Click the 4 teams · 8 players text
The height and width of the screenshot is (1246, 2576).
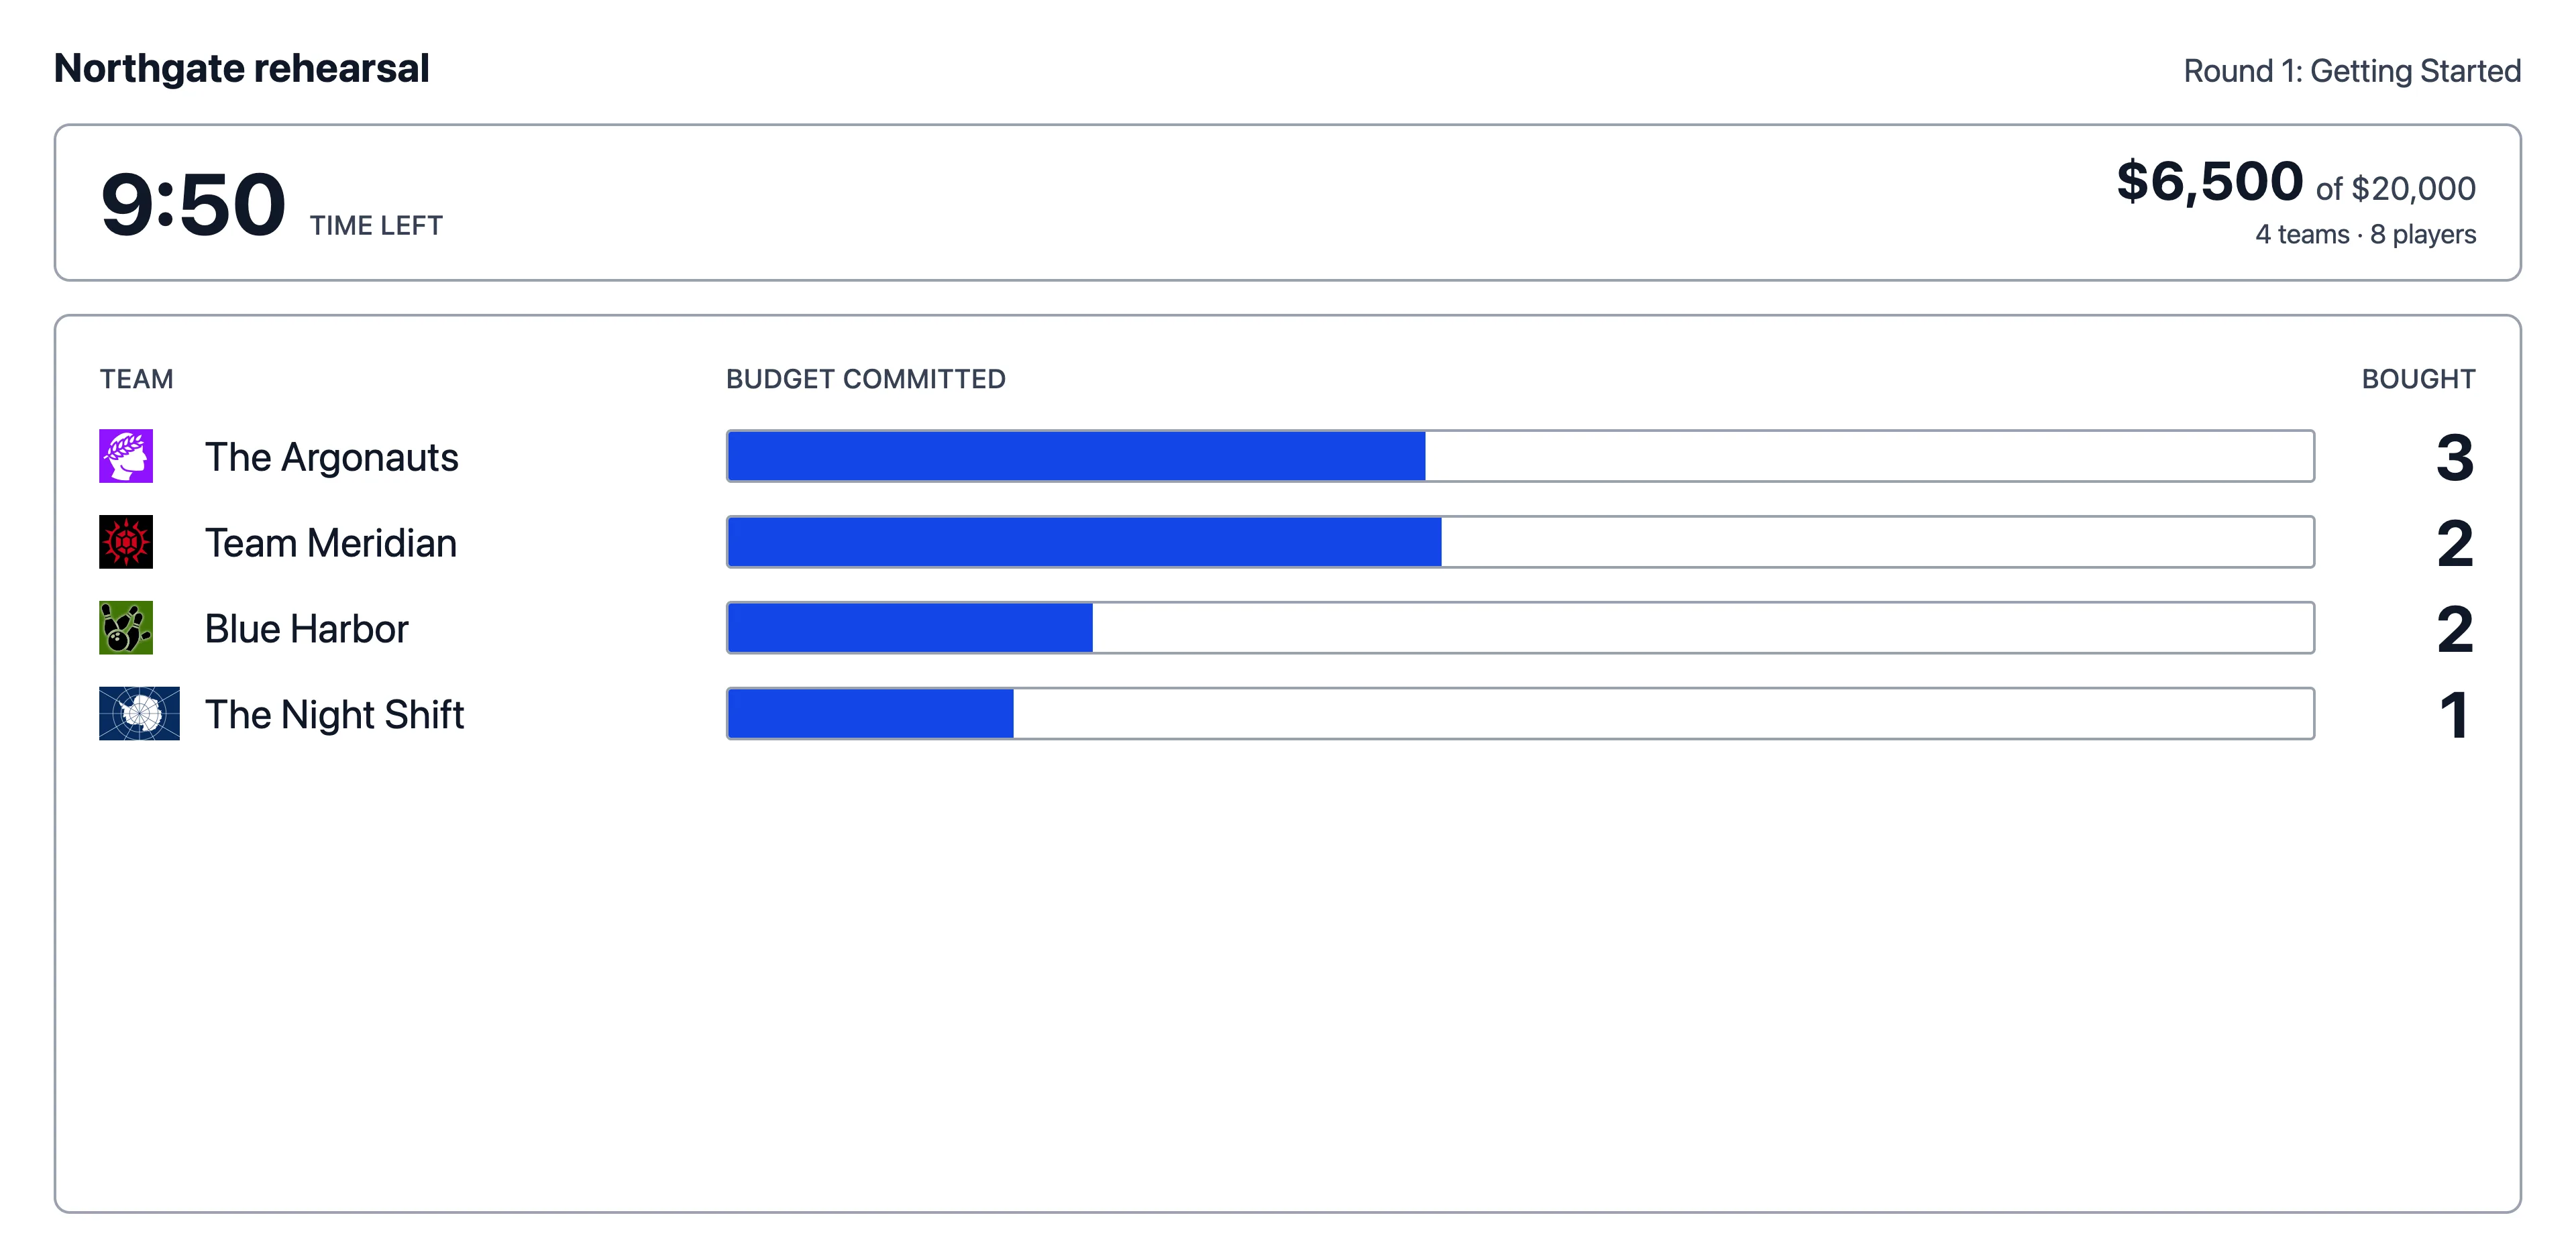(2365, 234)
